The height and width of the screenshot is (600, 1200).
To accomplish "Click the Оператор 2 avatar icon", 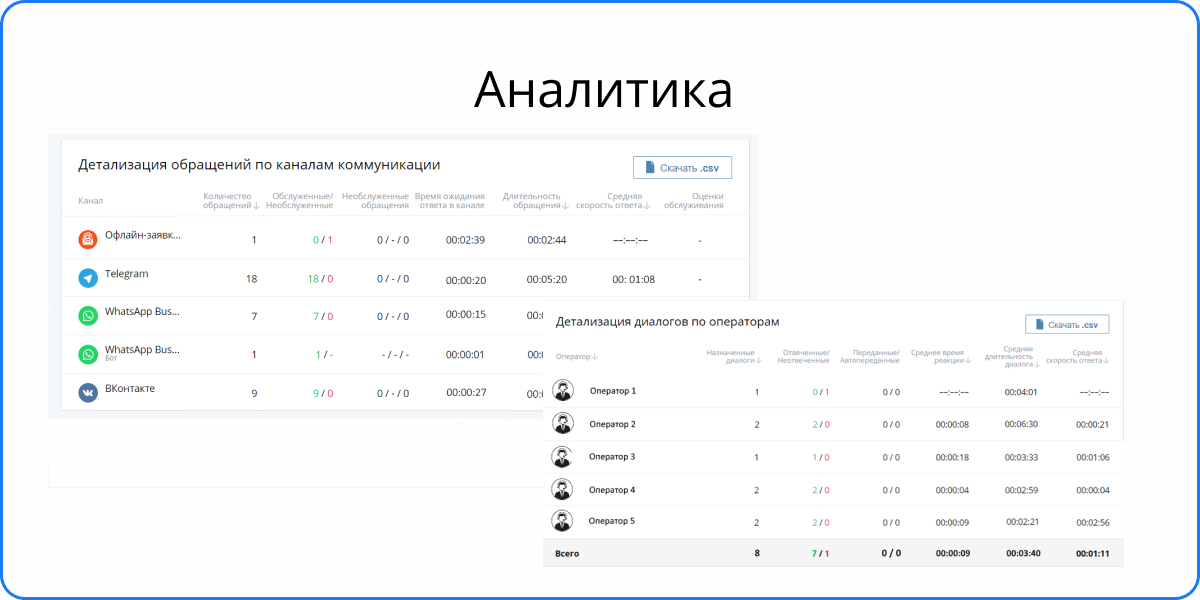I will 563,424.
